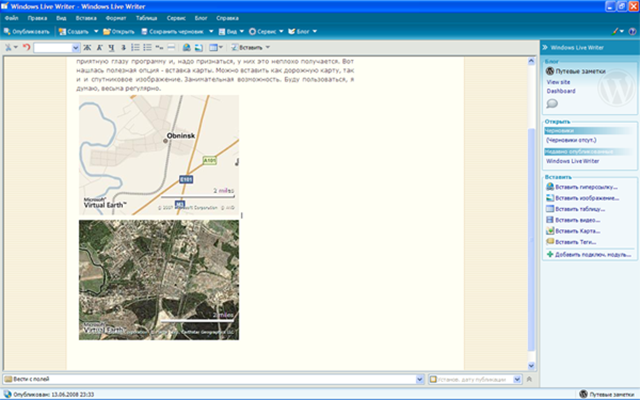Viewport: 640px width, 400px height.
Task: Open the Вид menu in the menu bar
Action: 61,18
